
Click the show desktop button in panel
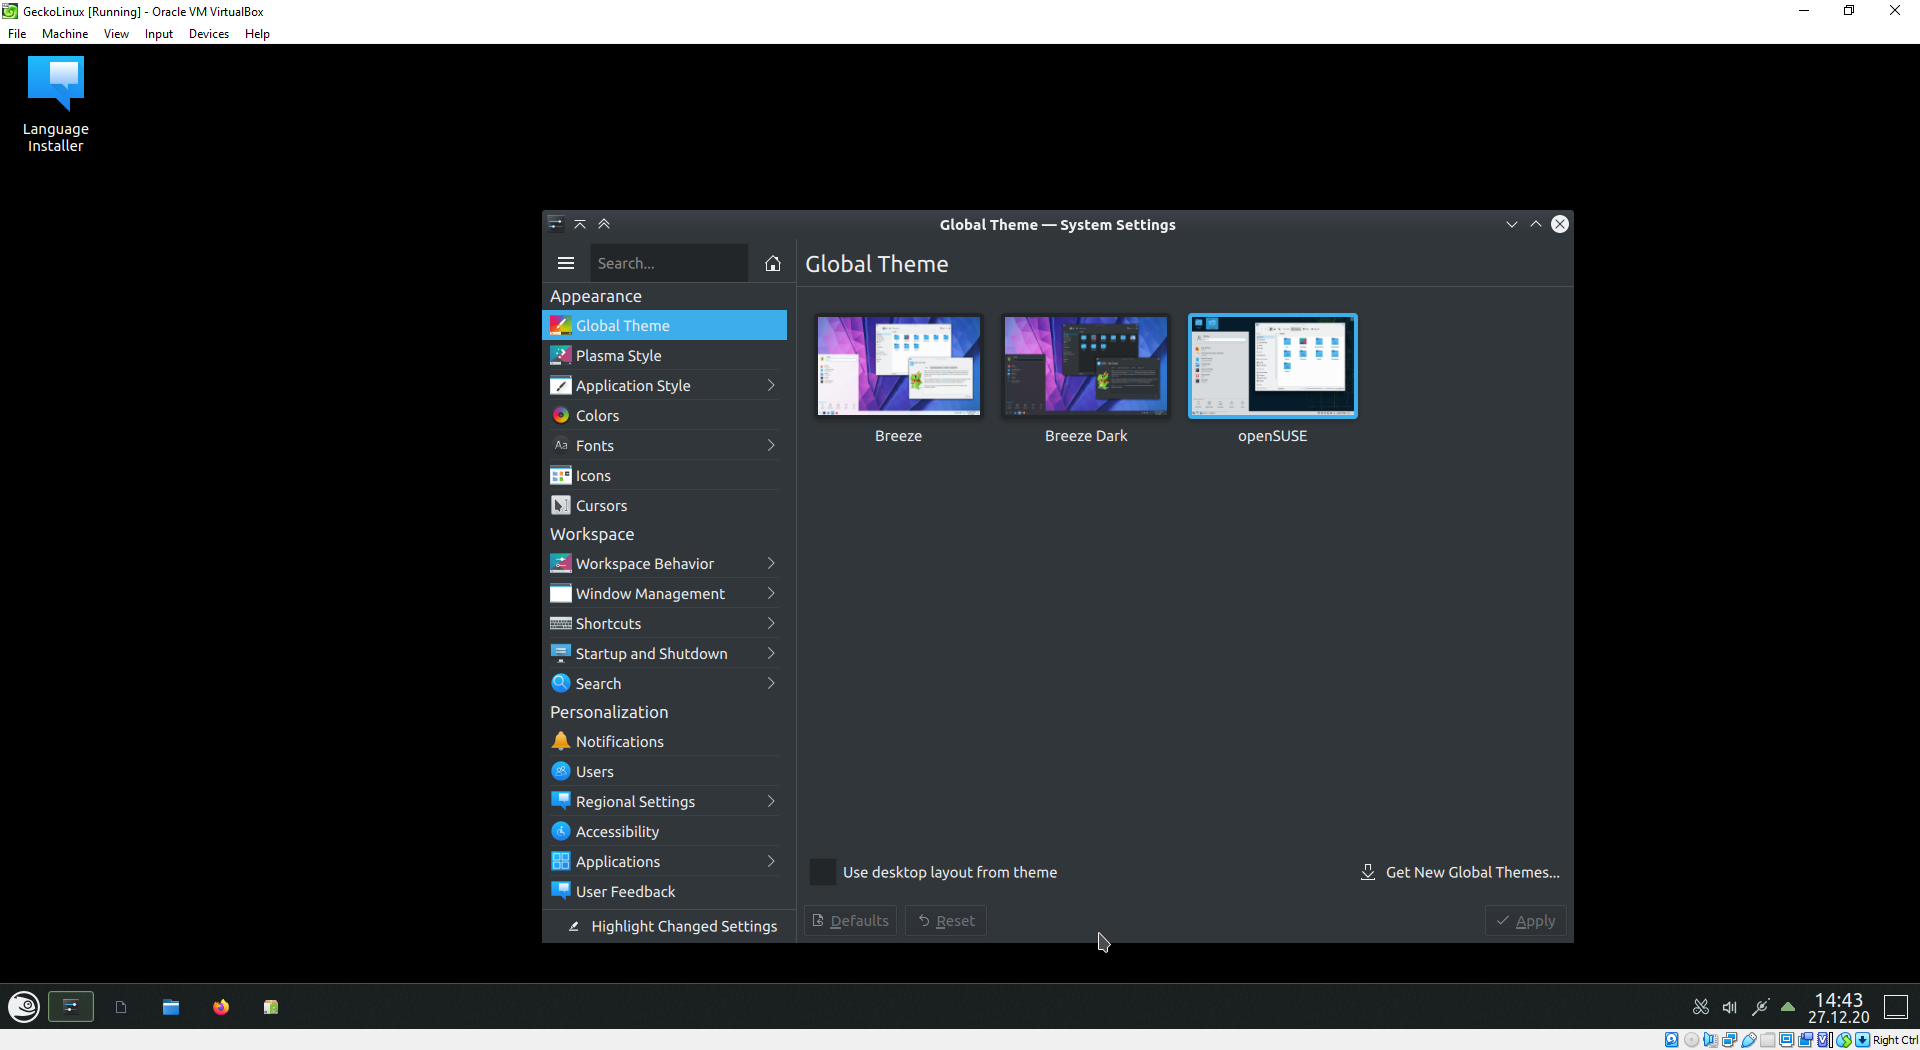1896,1007
